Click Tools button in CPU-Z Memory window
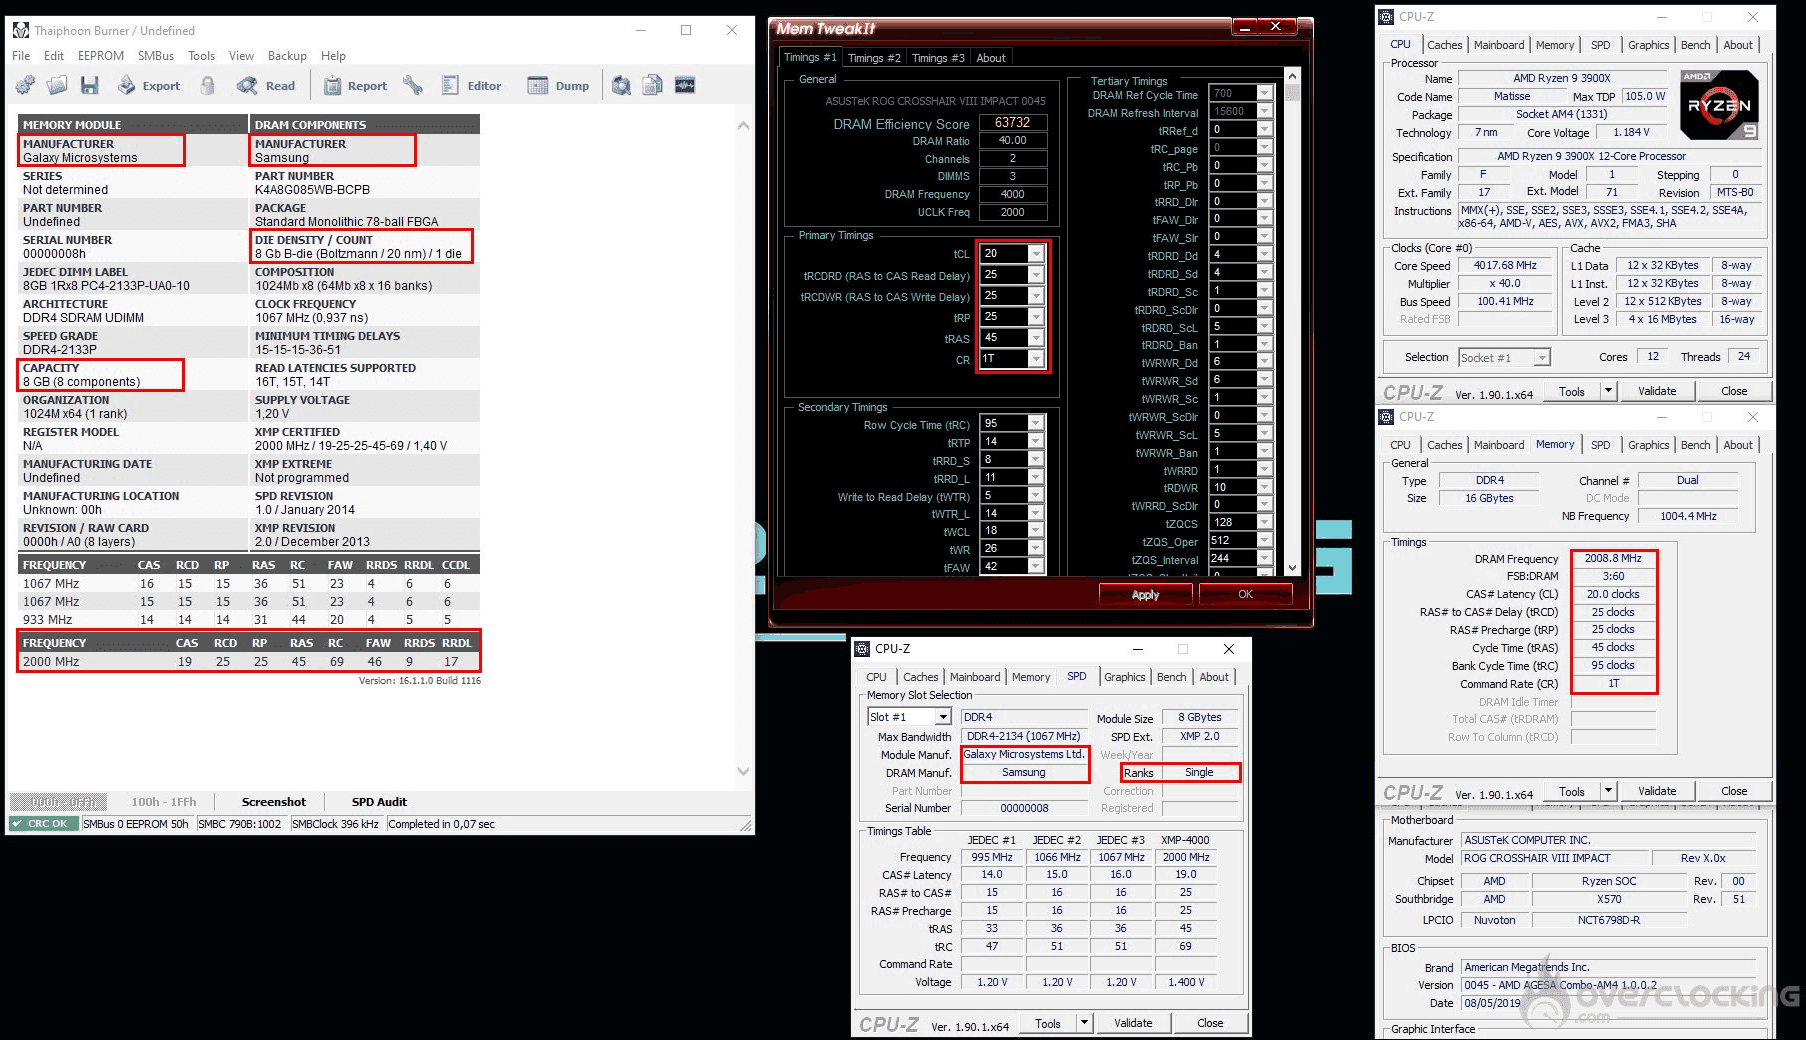Image resolution: width=1806 pixels, height=1040 pixels. tap(1572, 791)
